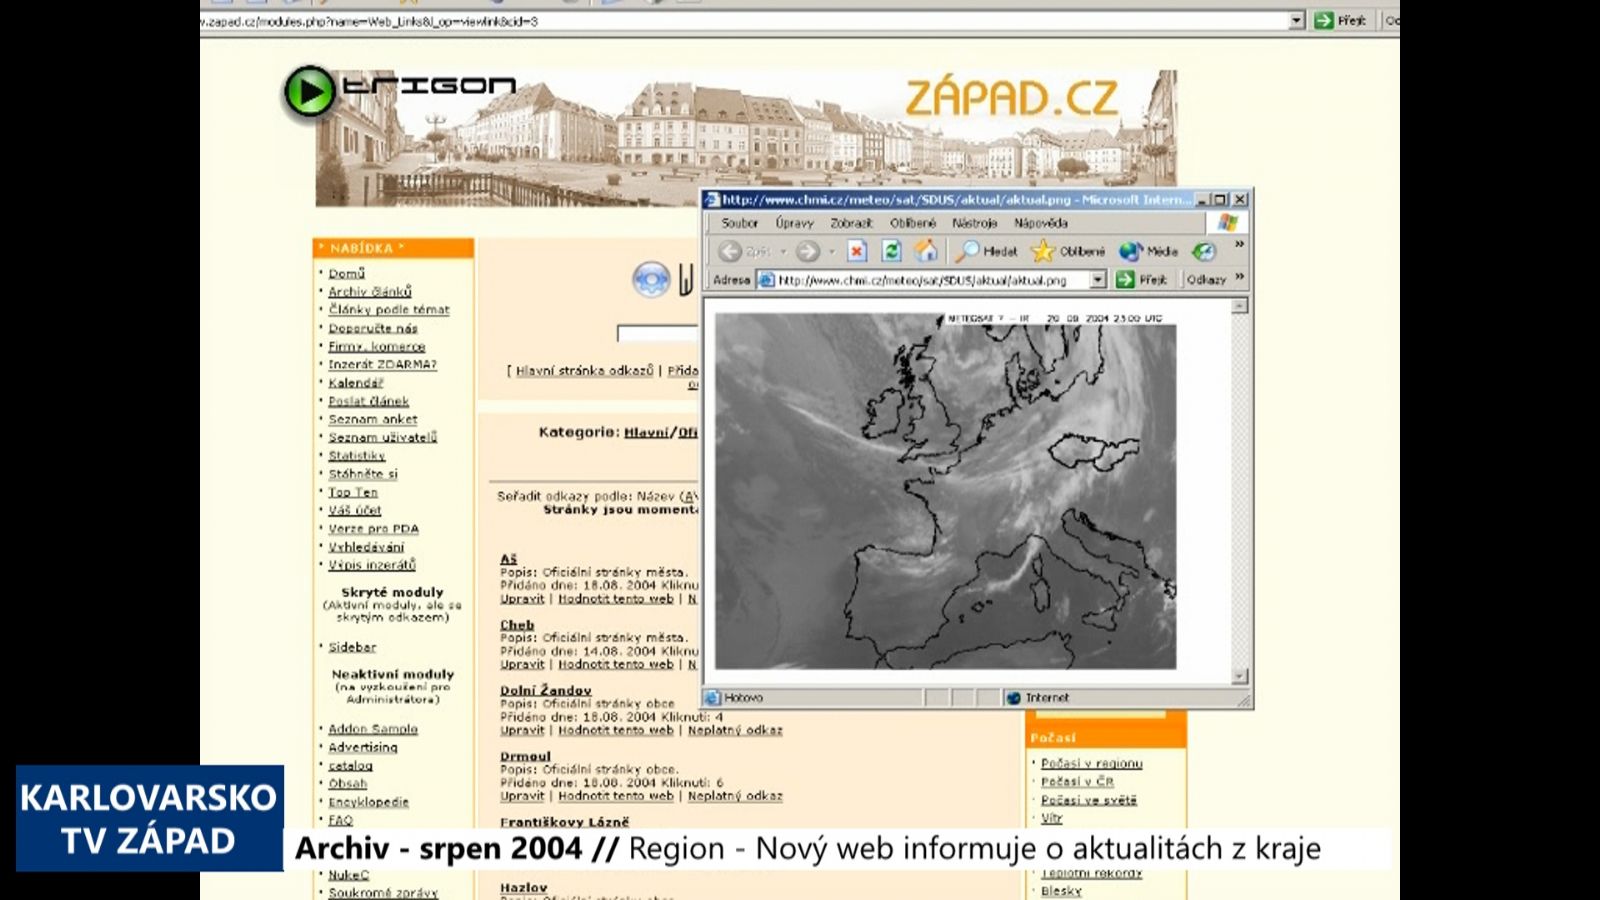Click the Trigon play logo icon

pyautogui.click(x=309, y=92)
